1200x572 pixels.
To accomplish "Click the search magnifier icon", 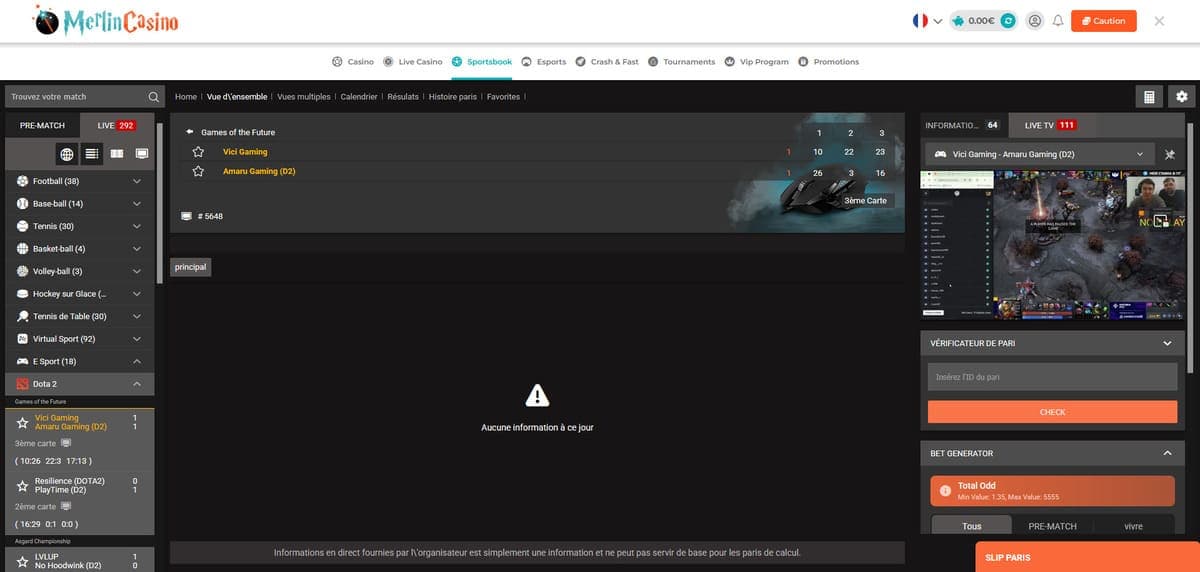I will (x=153, y=97).
